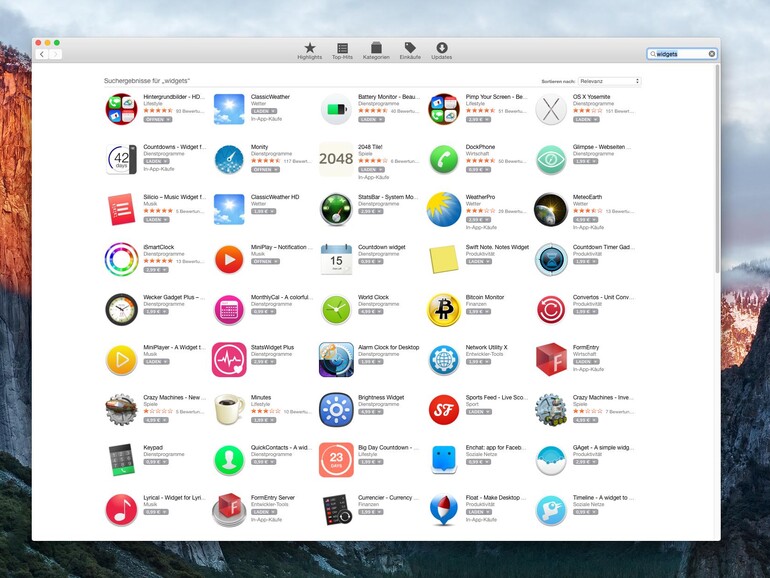Open the FormEntry app icon
770x578 pixels.
click(x=551, y=359)
